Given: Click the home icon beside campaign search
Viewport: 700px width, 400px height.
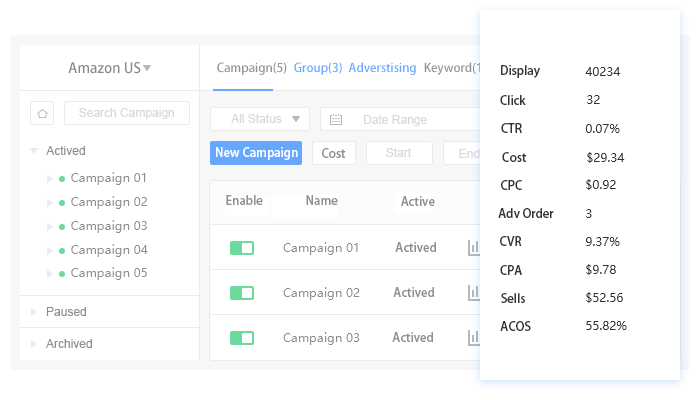Looking at the screenshot, I should [x=42, y=113].
